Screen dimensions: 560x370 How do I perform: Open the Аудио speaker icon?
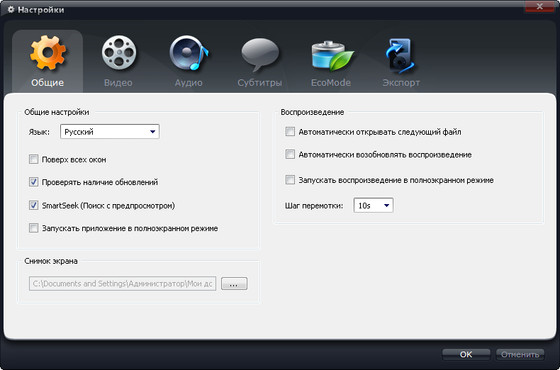point(189,53)
